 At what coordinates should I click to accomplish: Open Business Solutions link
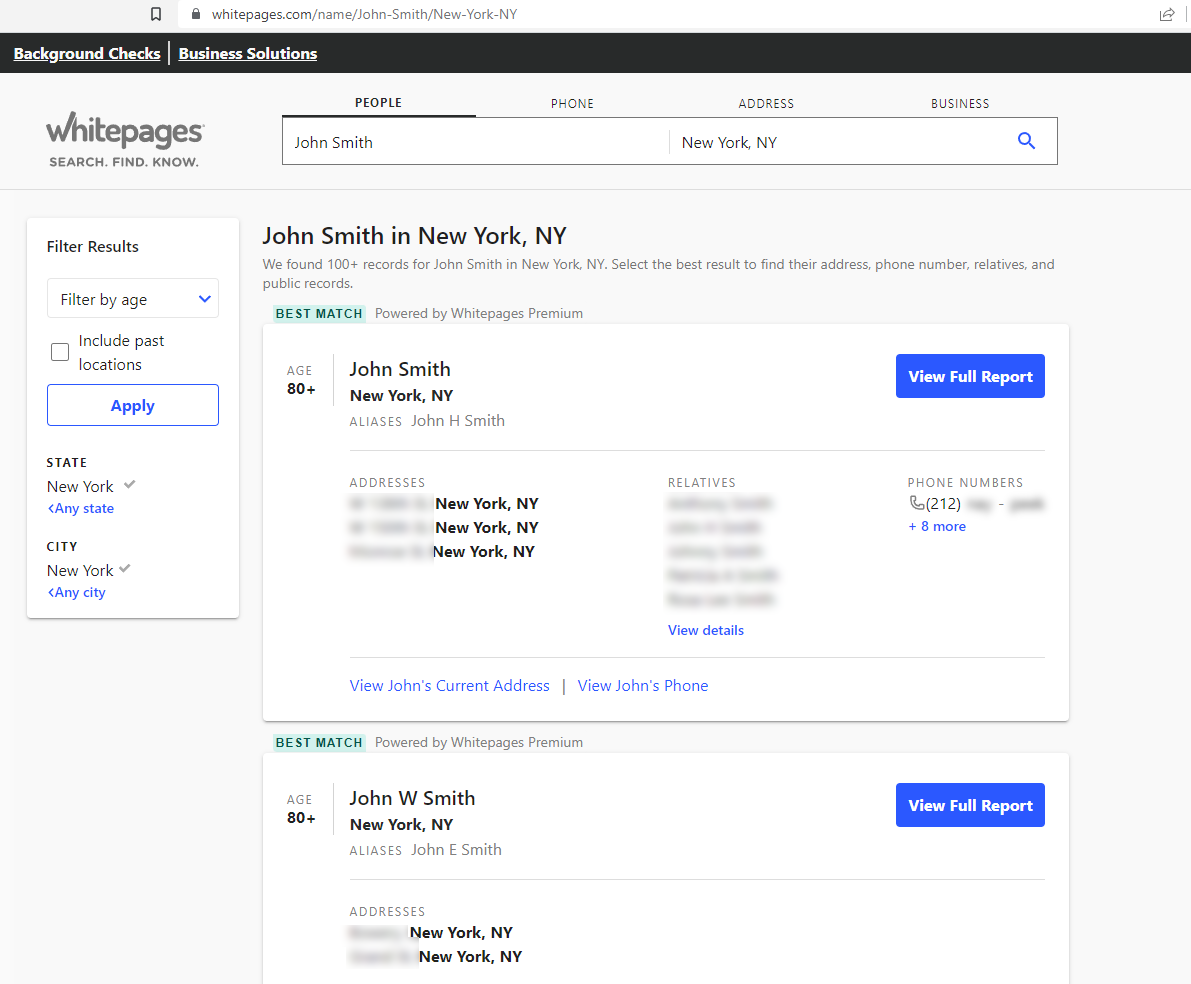coord(248,53)
